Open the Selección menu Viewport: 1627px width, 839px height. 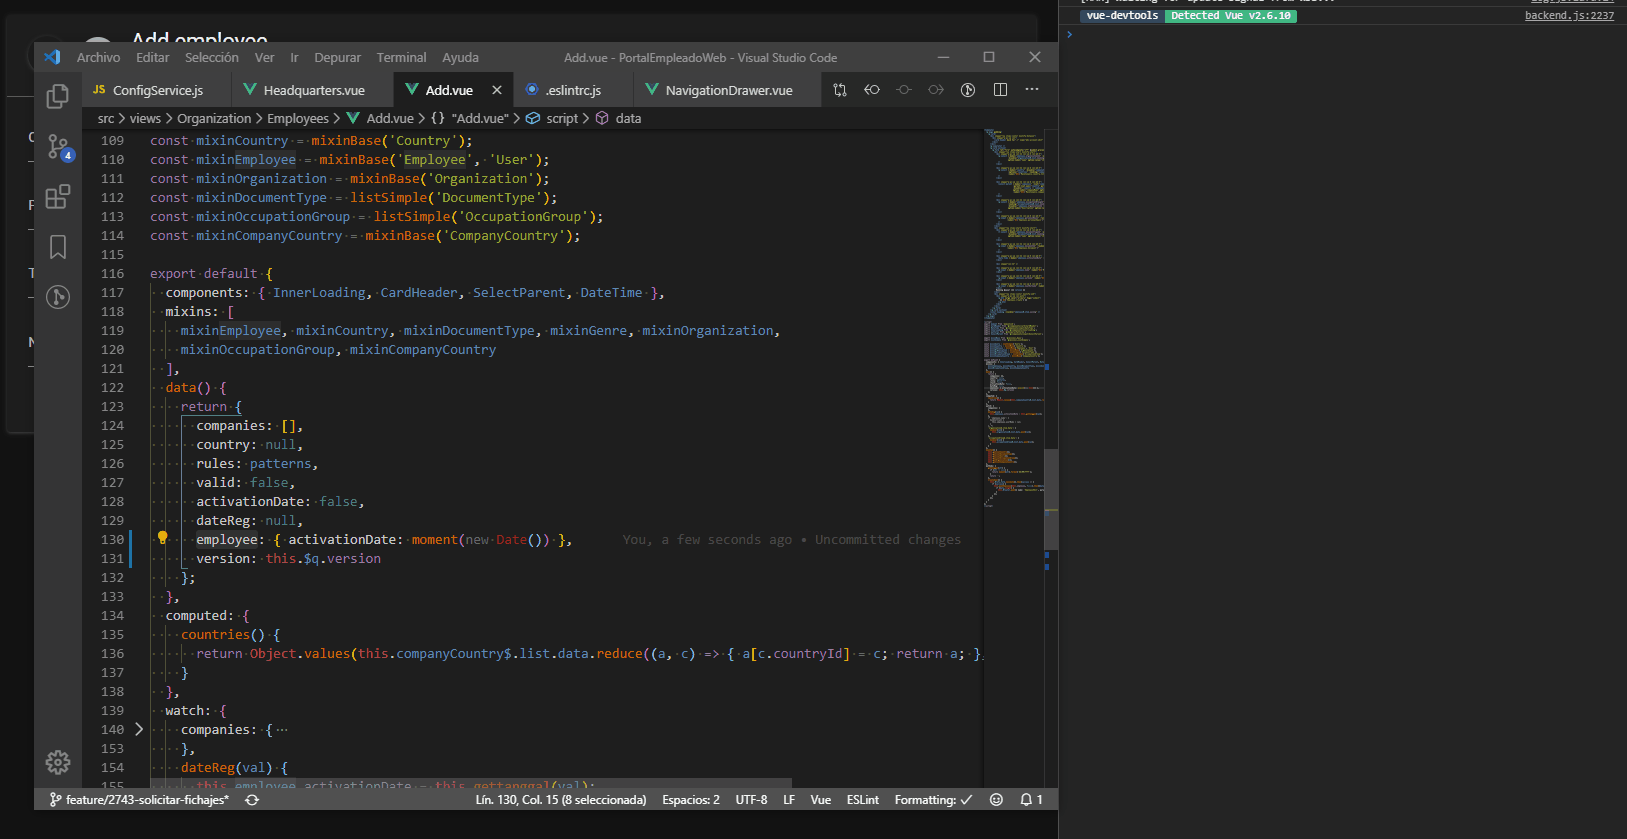(x=212, y=58)
